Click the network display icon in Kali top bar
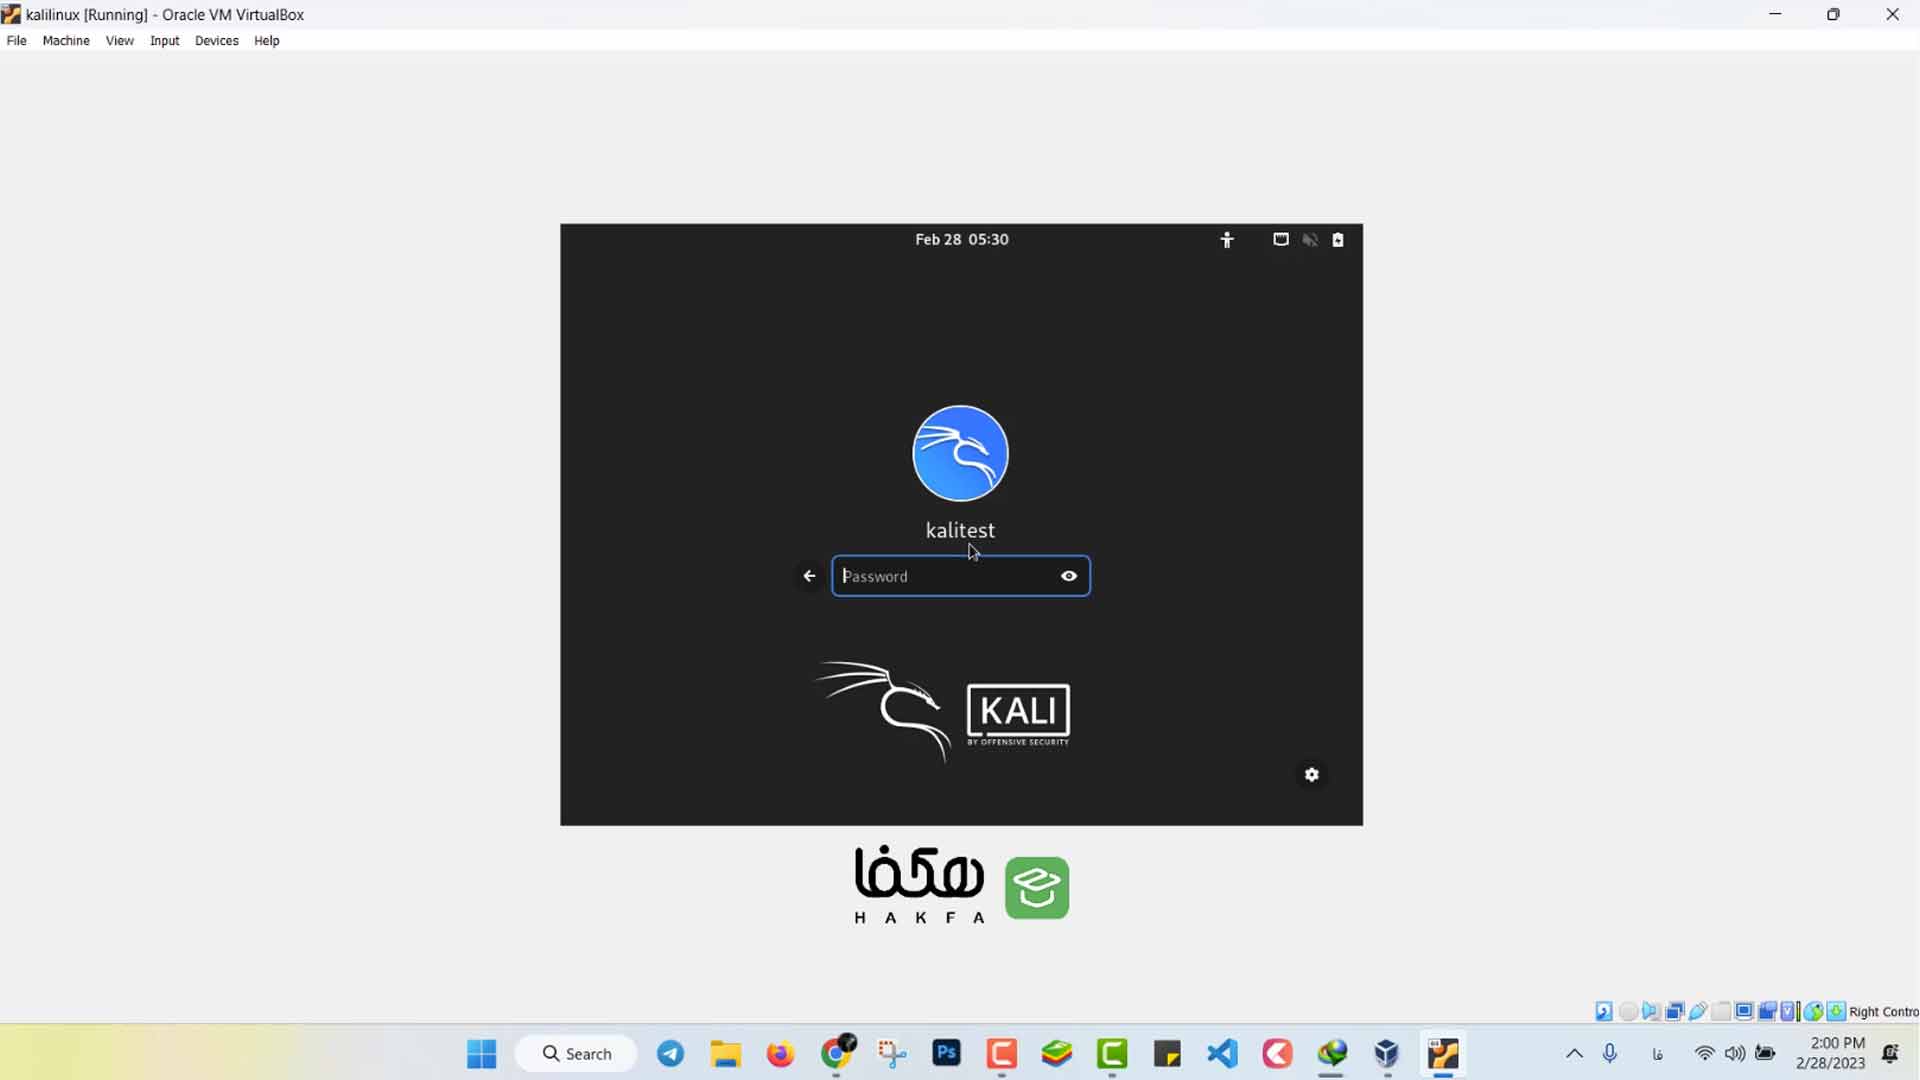The image size is (1920, 1080). [1280, 239]
